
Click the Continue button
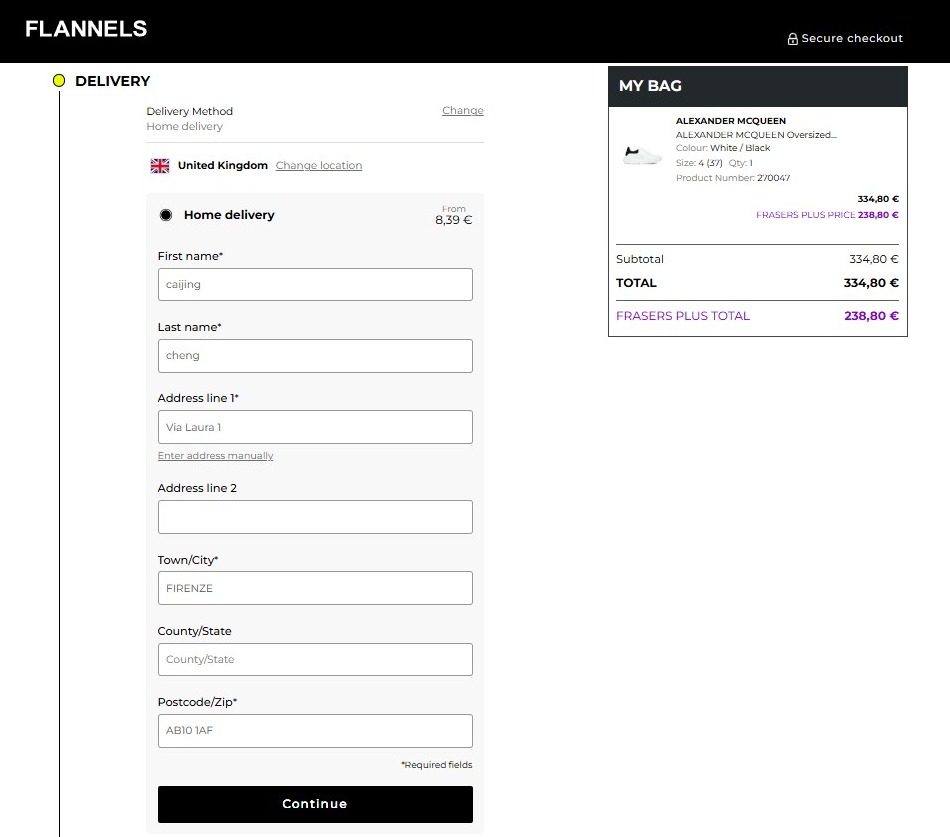click(315, 804)
